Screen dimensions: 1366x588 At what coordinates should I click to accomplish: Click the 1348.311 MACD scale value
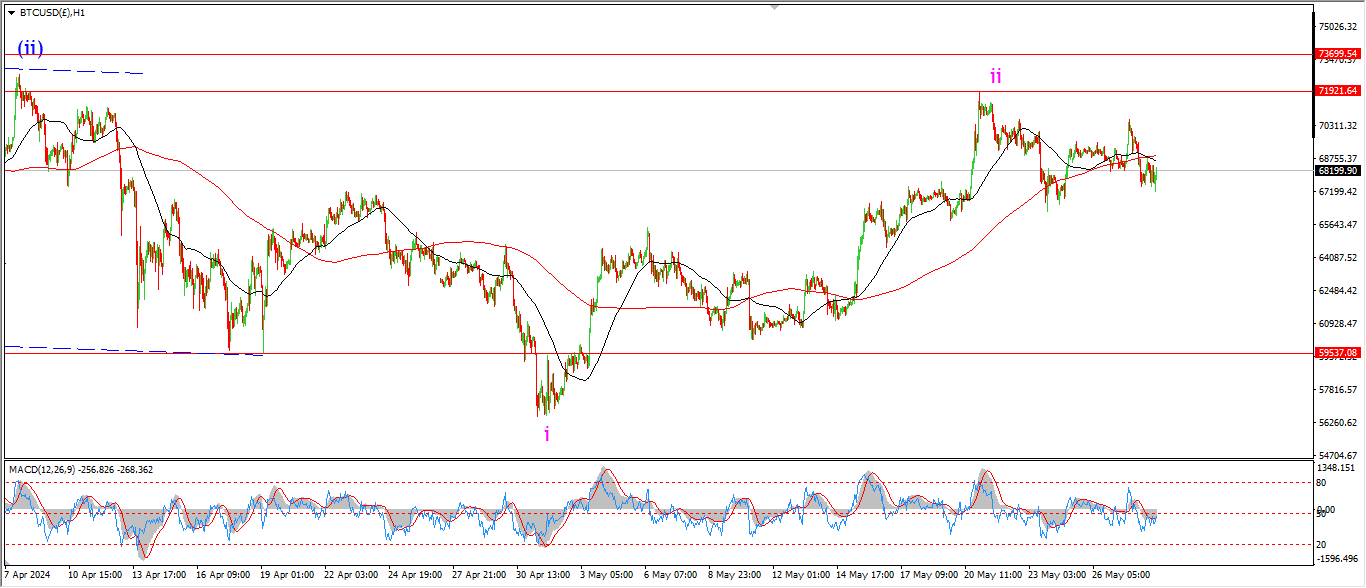(x=1336, y=467)
